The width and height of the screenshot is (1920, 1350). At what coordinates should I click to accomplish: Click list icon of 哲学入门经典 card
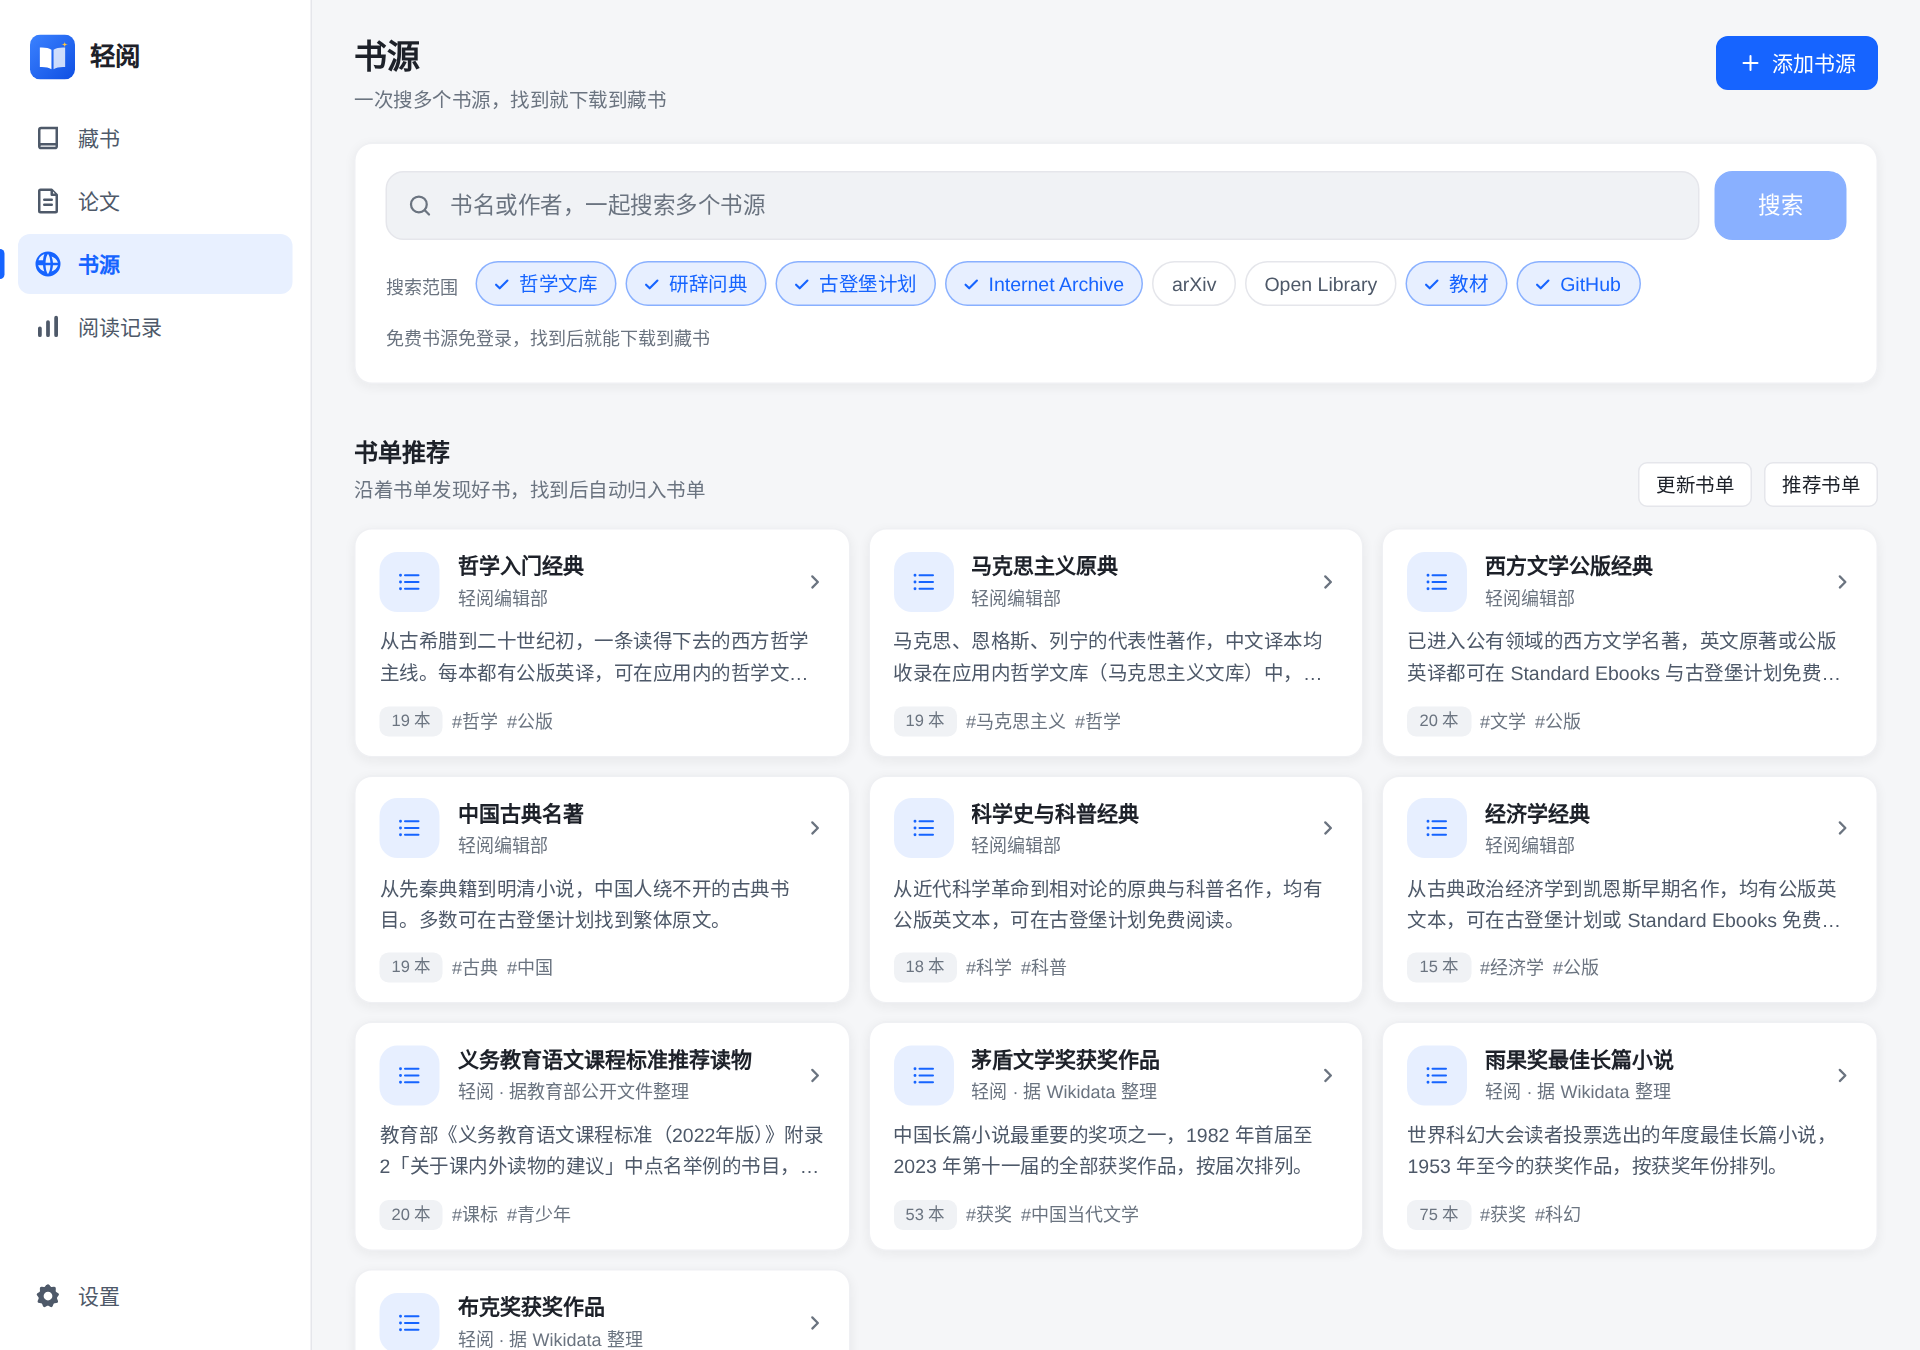point(409,582)
